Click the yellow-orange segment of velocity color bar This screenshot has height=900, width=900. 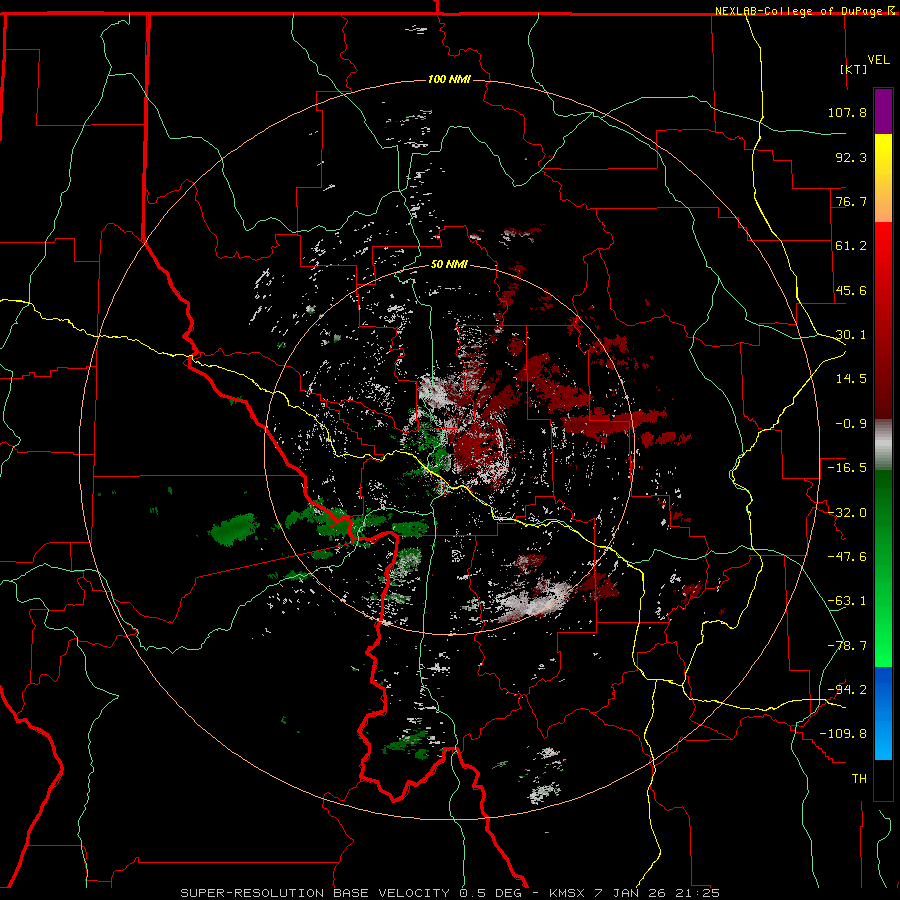click(x=883, y=178)
